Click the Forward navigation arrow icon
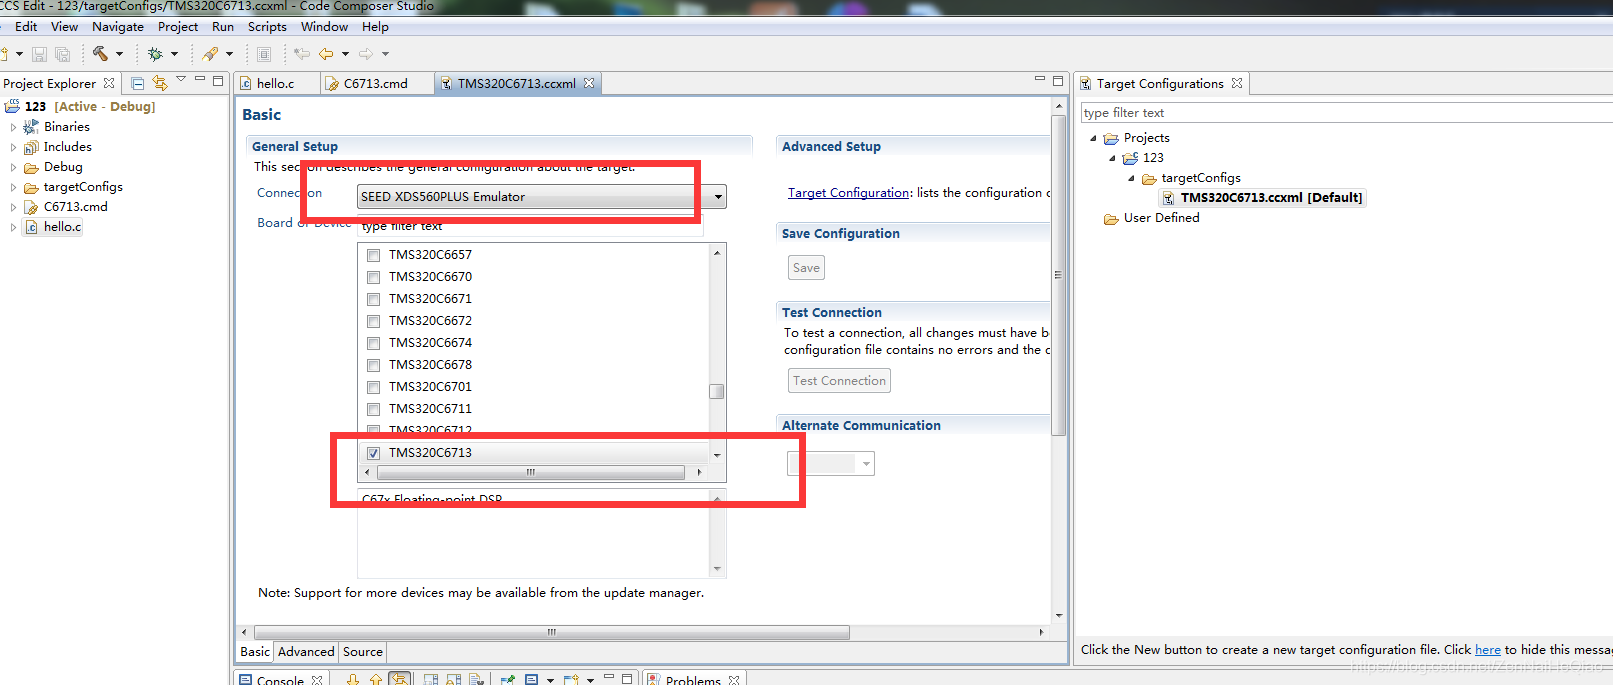This screenshot has width=1613, height=685. (366, 54)
